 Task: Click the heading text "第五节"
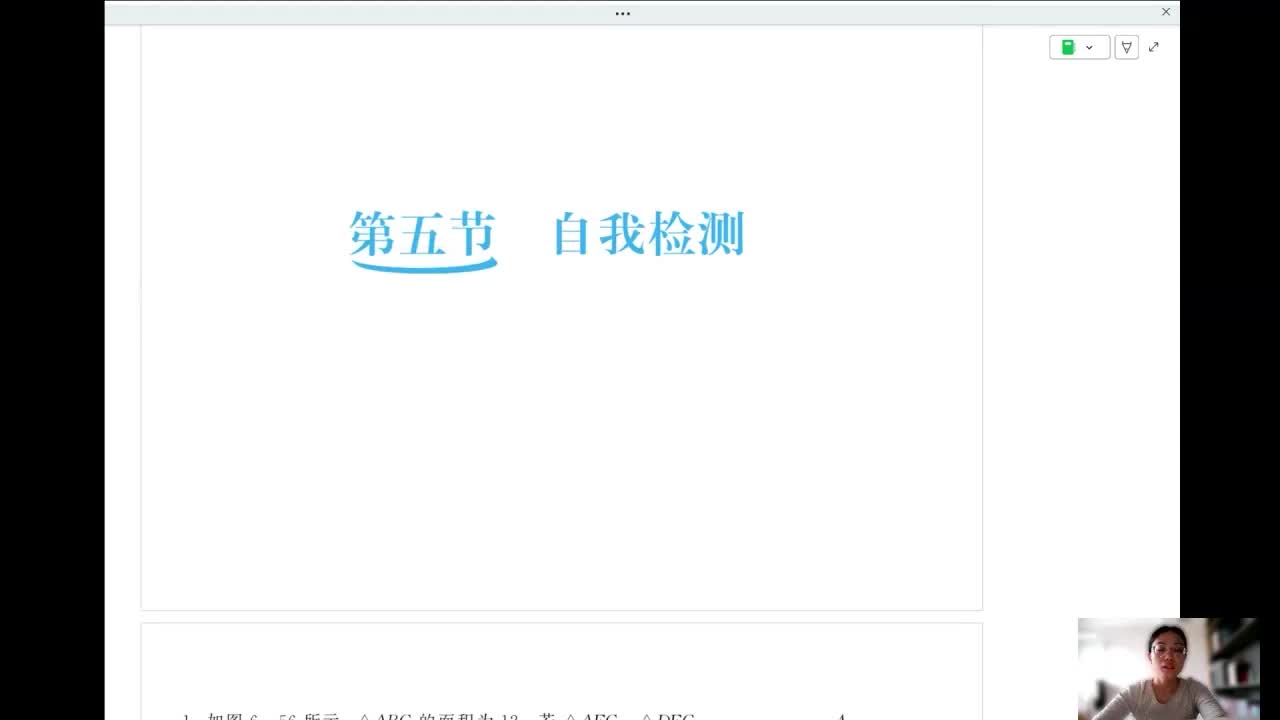[423, 236]
